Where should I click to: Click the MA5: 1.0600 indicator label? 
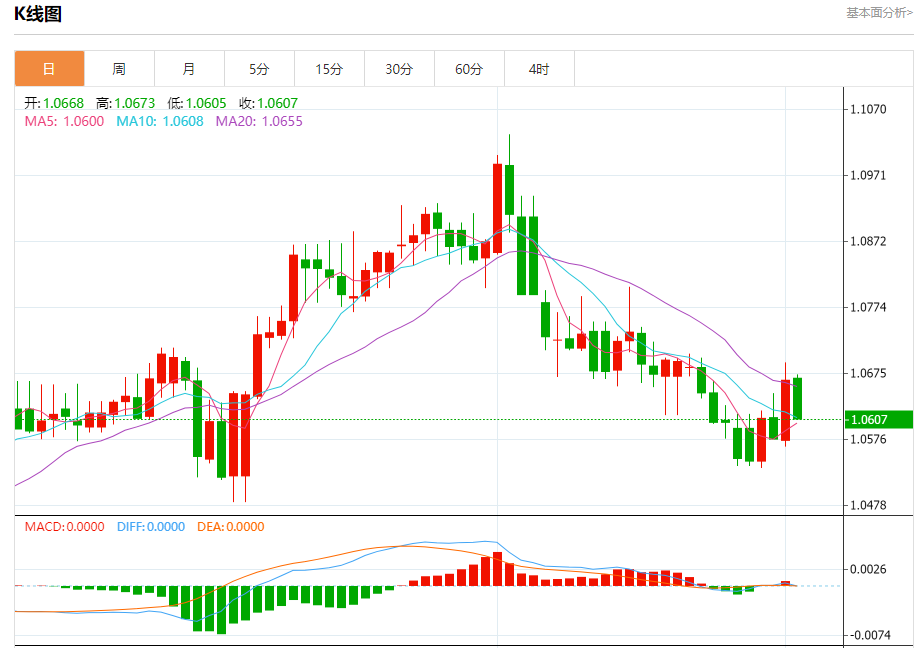point(64,122)
